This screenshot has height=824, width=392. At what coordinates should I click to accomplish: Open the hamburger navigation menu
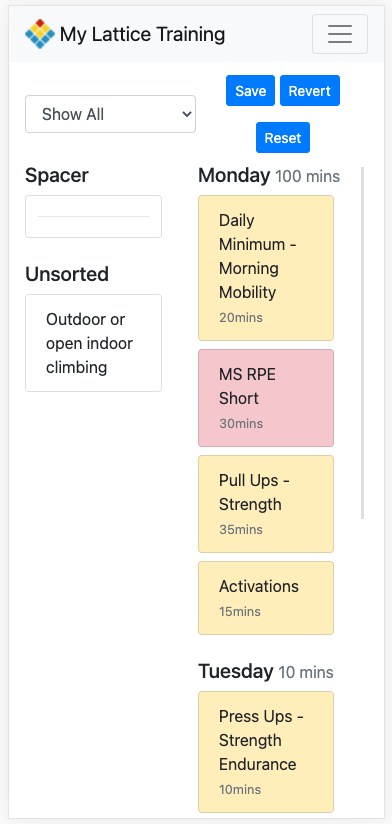(340, 34)
